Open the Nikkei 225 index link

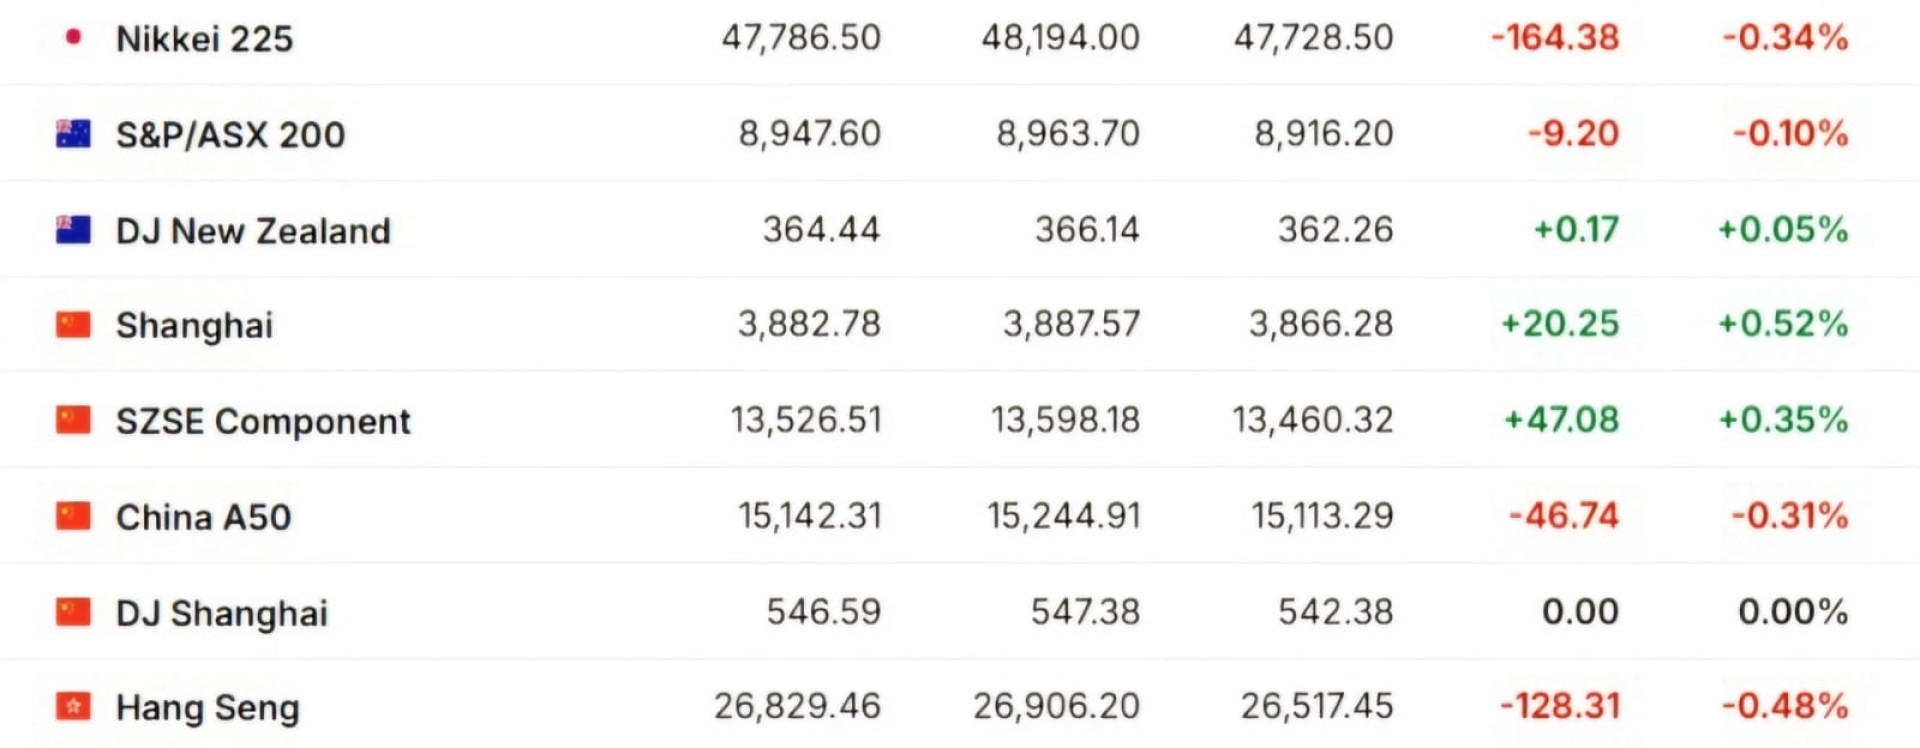(204, 39)
